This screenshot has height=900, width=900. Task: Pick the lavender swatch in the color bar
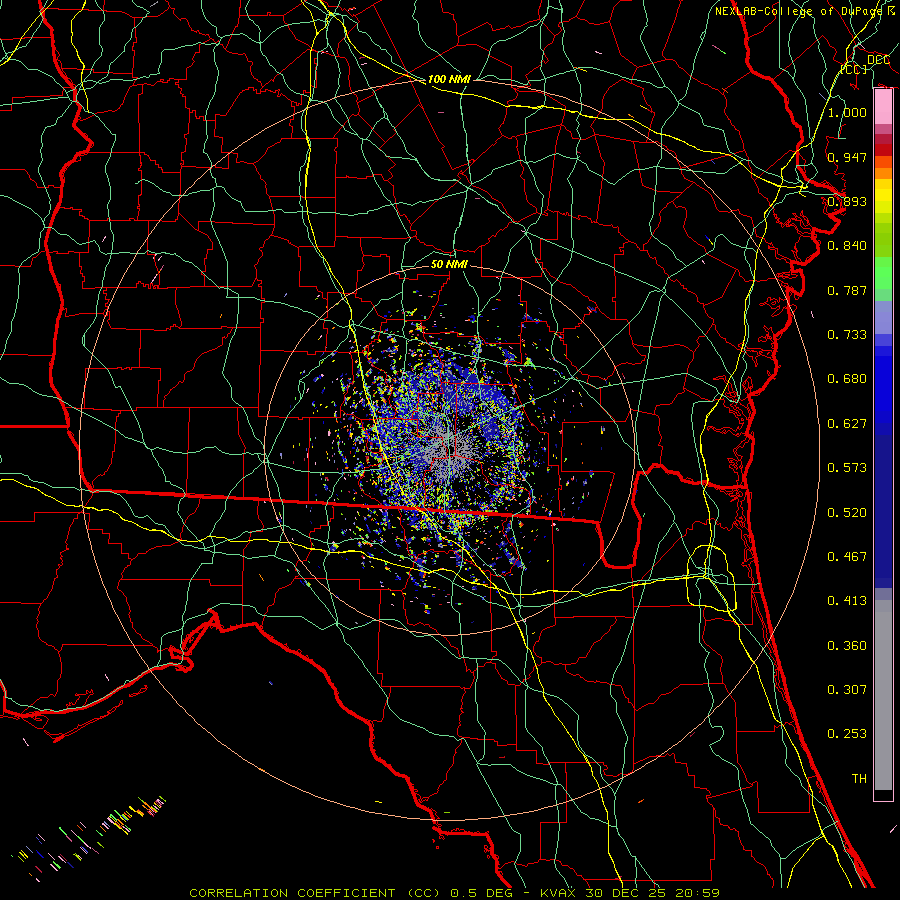click(x=883, y=319)
